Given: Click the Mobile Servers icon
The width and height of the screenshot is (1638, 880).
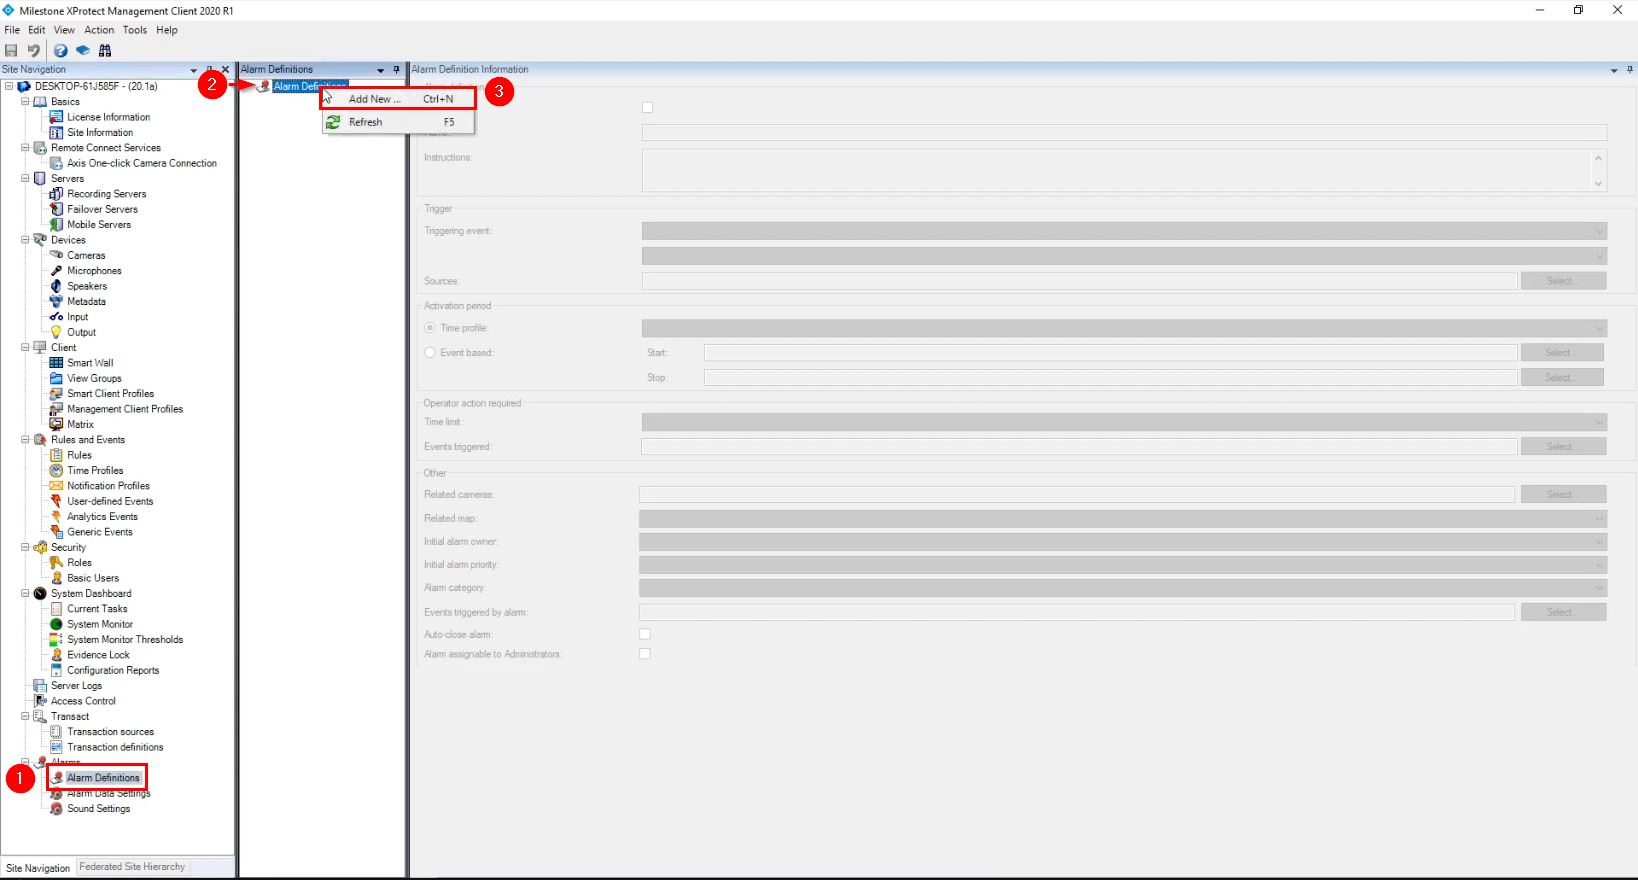Looking at the screenshot, I should click(57, 225).
